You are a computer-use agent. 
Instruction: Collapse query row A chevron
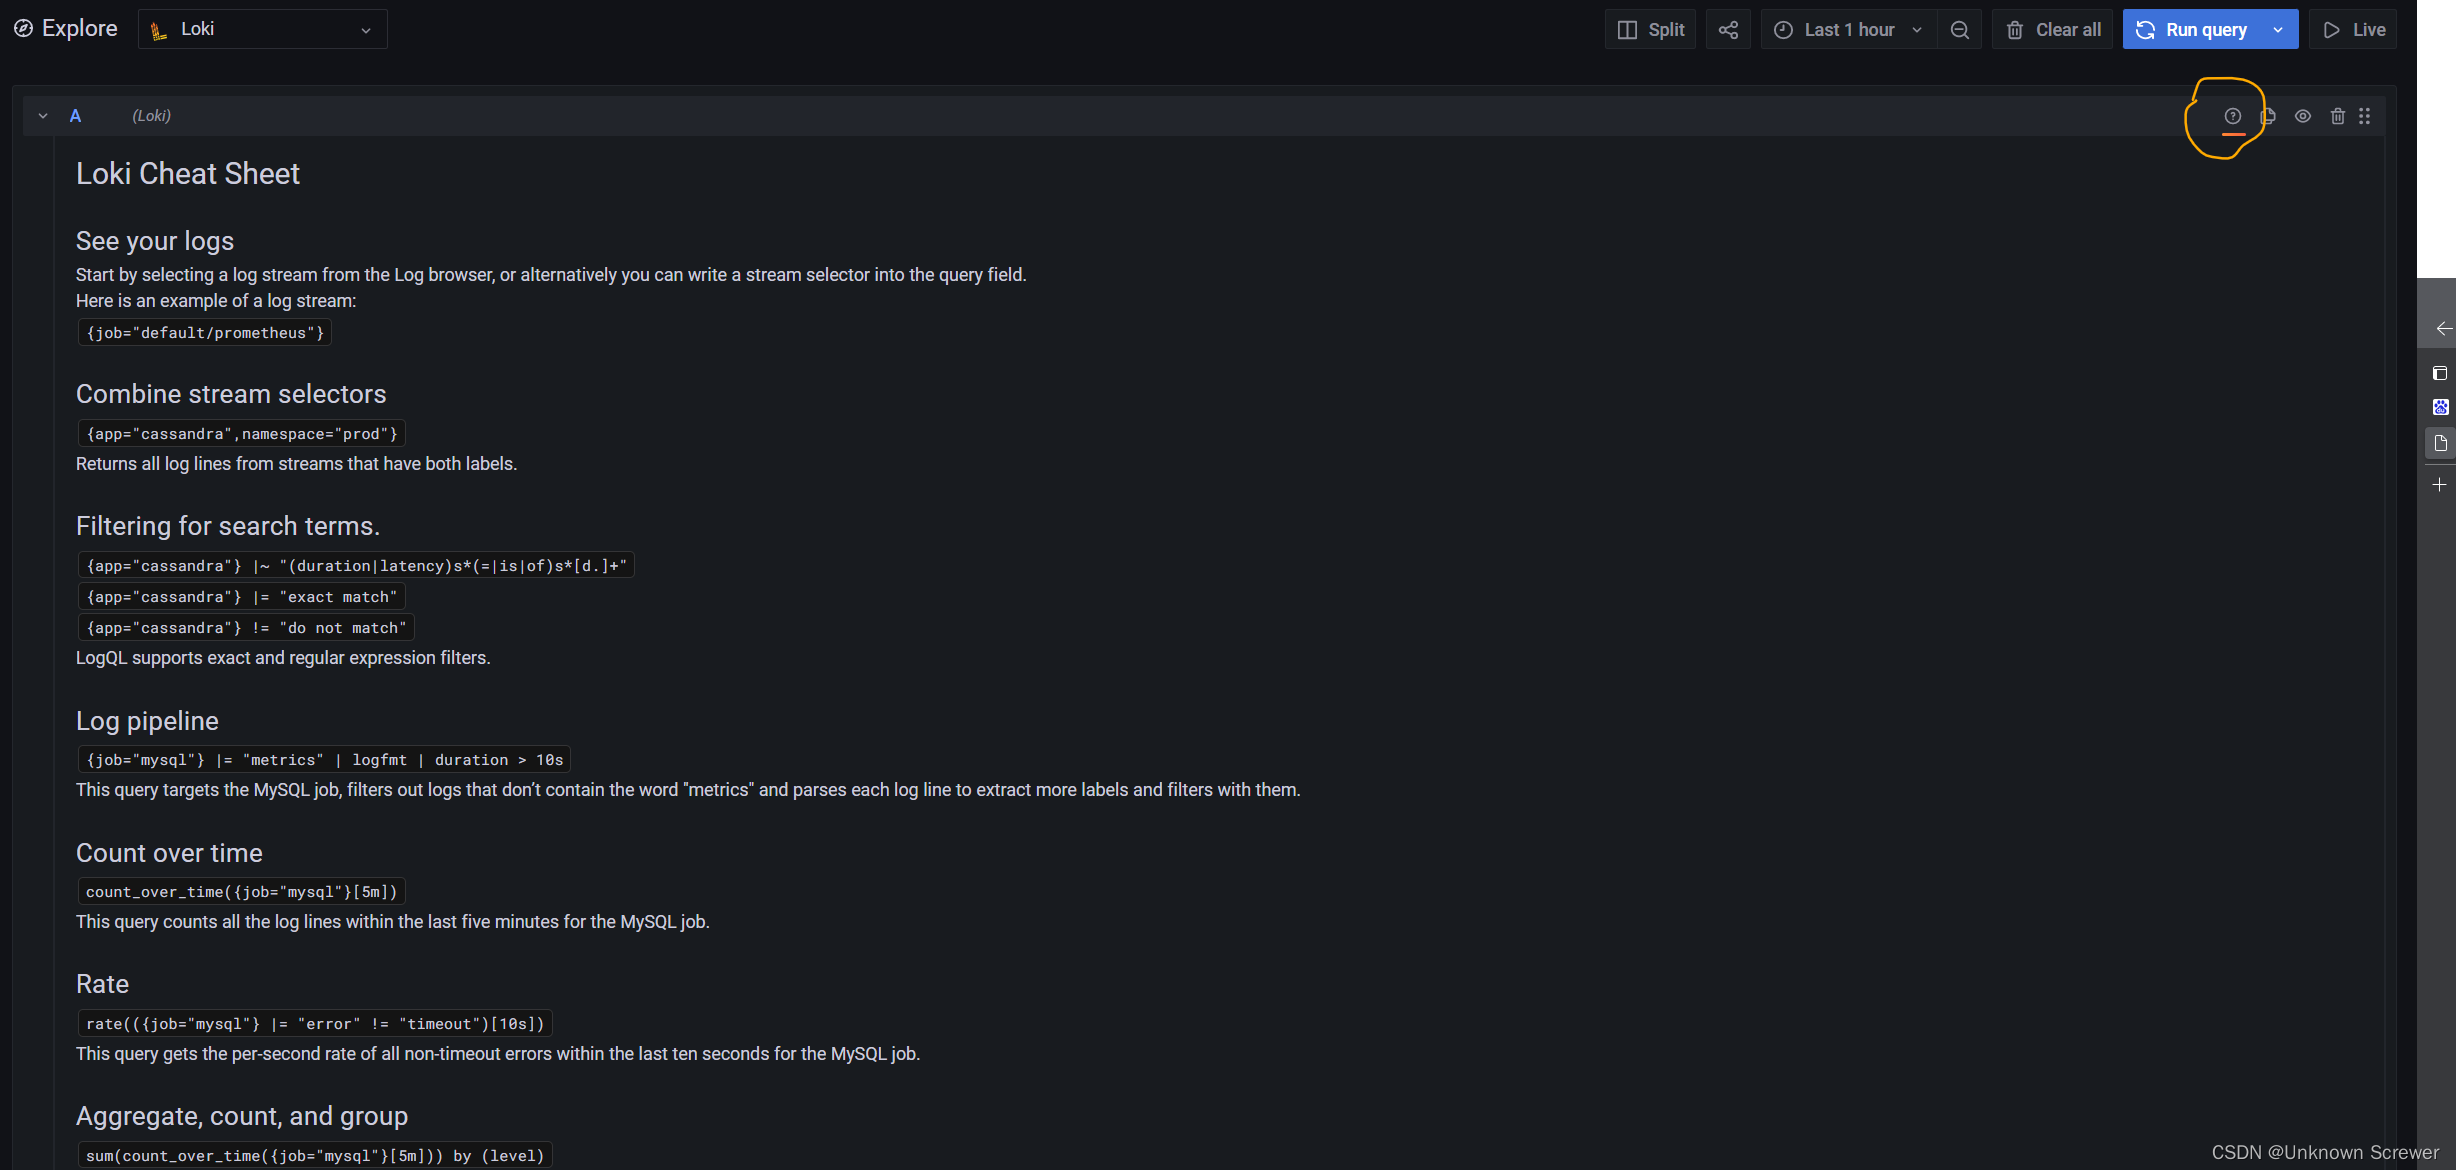tap(43, 116)
